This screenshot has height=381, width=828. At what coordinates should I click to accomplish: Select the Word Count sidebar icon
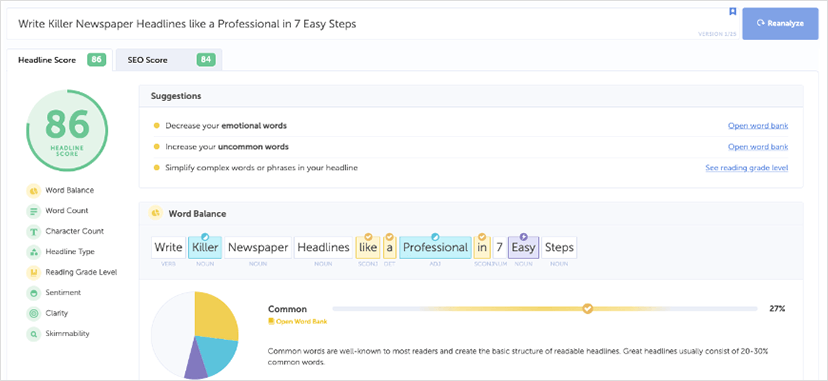pos(33,211)
